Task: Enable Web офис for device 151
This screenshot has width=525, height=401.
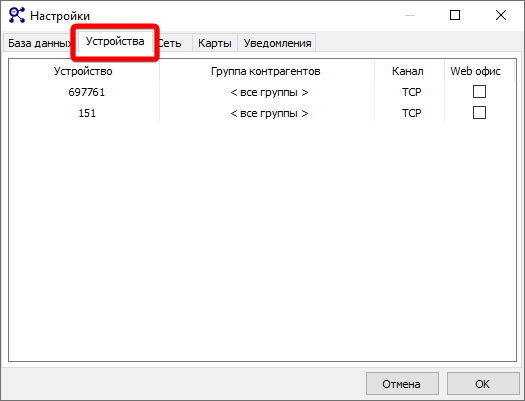Action: (479, 112)
